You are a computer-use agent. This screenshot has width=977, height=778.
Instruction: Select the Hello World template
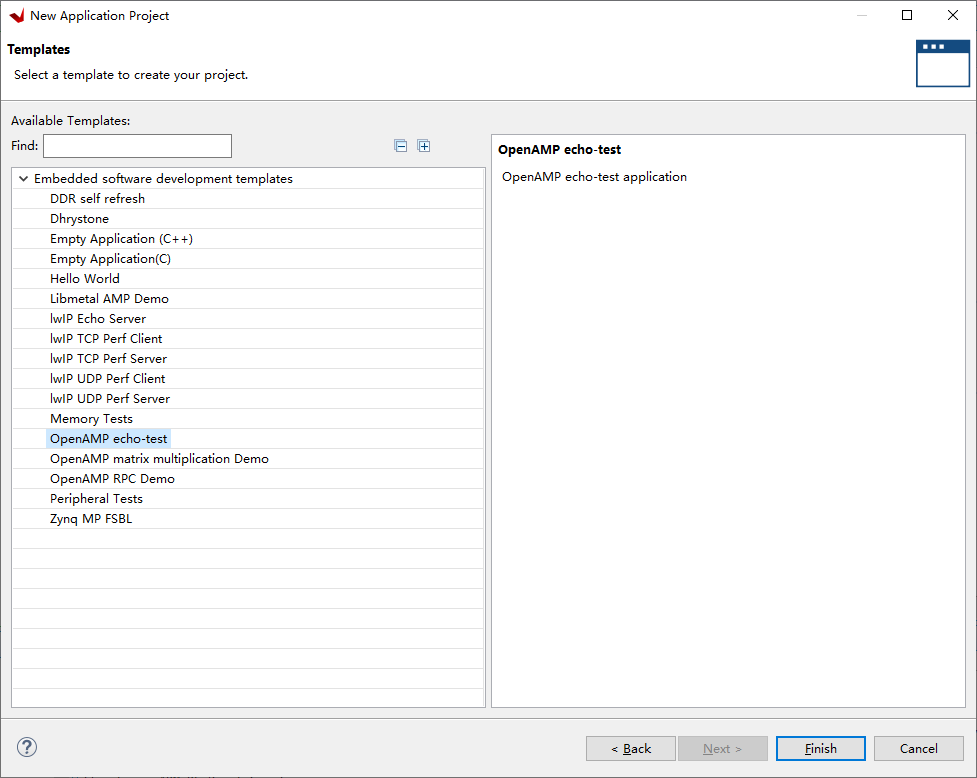85,278
